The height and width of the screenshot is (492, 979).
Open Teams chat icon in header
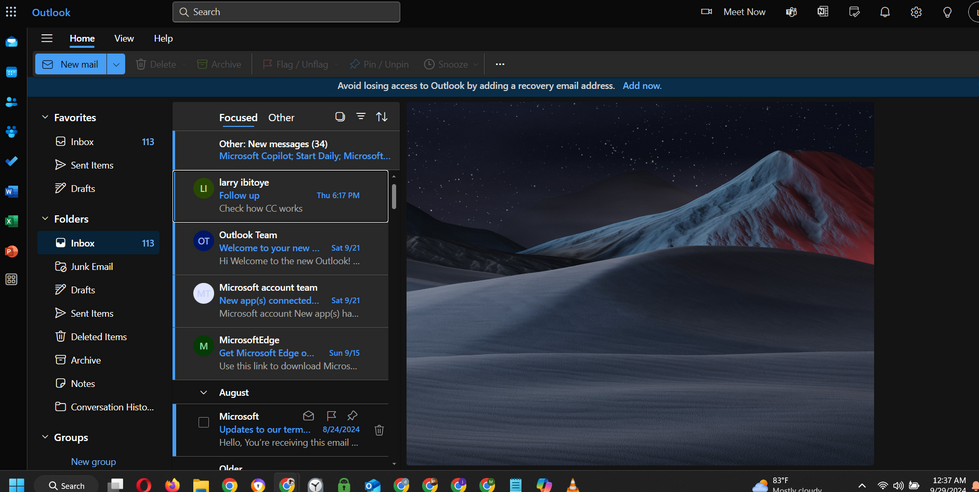(791, 12)
